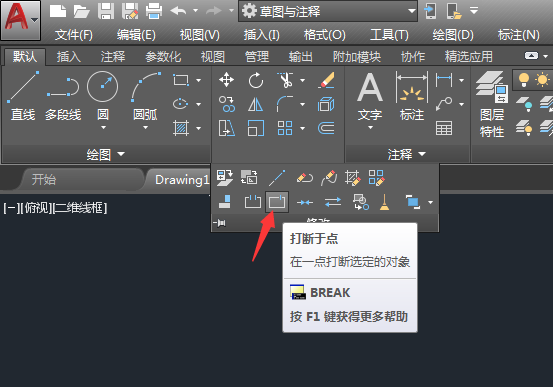Click the 打断于点 break-at-point tool
Image resolution: width=553 pixels, height=387 pixels.
(277, 202)
